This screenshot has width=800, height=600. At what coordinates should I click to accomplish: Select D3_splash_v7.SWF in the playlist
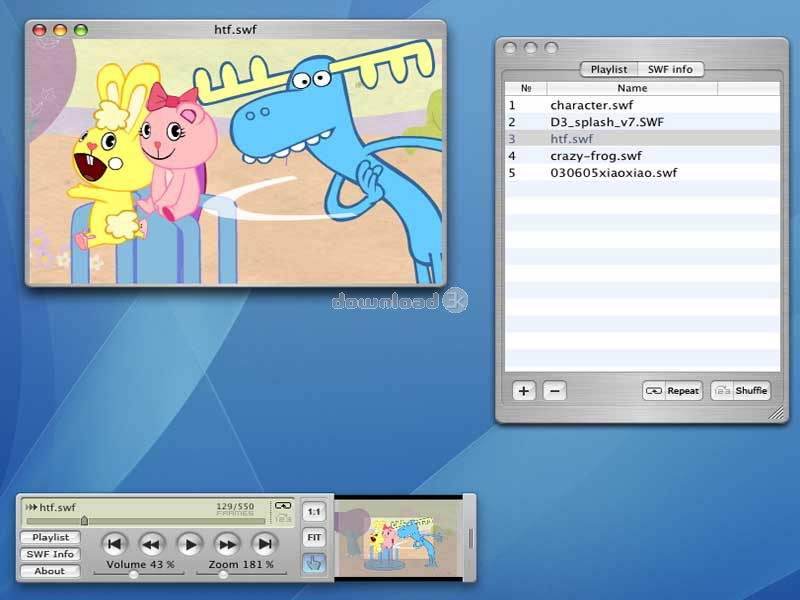tap(642, 122)
